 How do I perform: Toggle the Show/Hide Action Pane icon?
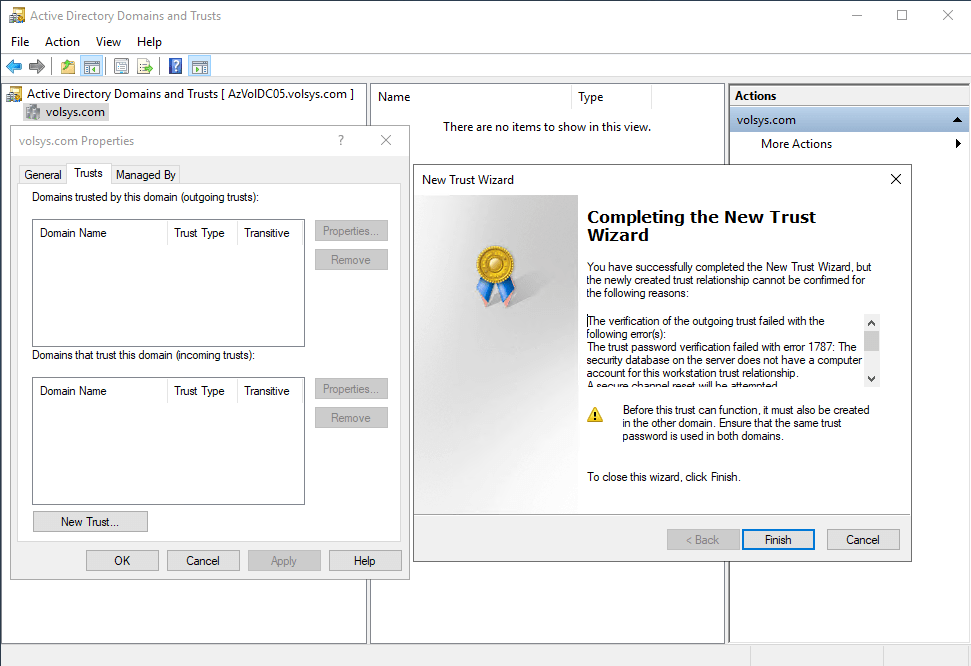click(x=199, y=67)
